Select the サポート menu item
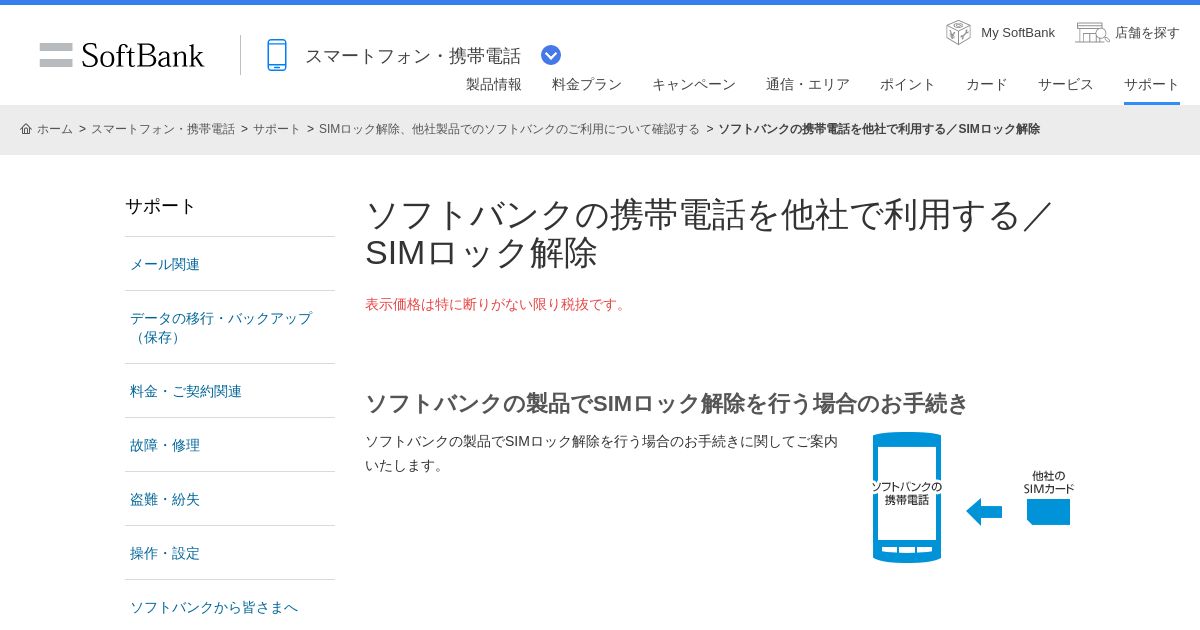The image size is (1200, 630). coord(1152,84)
